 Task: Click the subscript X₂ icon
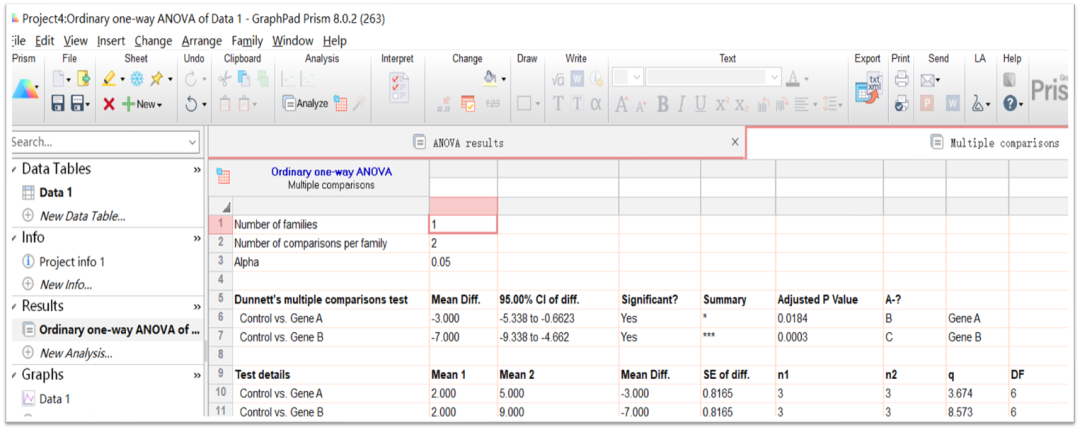pos(741,104)
